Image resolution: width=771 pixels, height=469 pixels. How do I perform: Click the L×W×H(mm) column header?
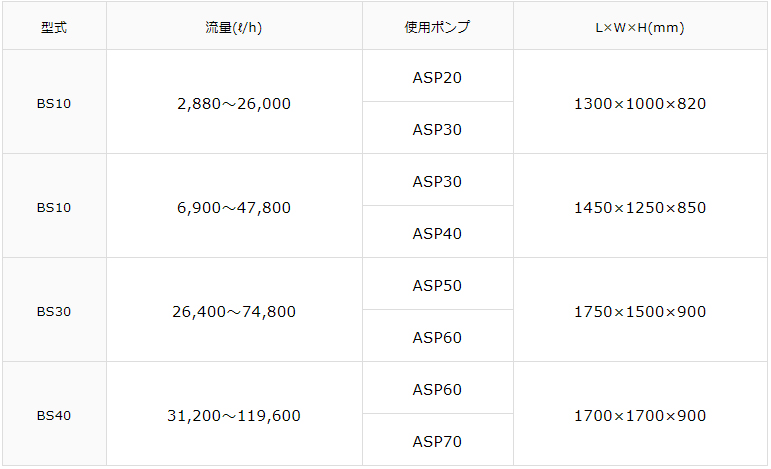pyautogui.click(x=639, y=28)
